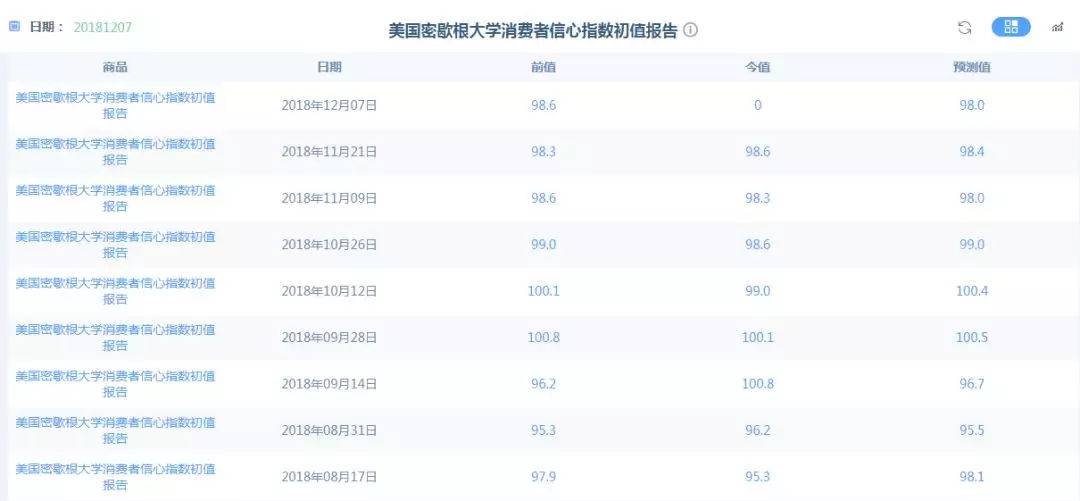Open the report link in the 2018年09月14日 row
Screen dimensions: 1080x501
pyautogui.click(x=115, y=384)
